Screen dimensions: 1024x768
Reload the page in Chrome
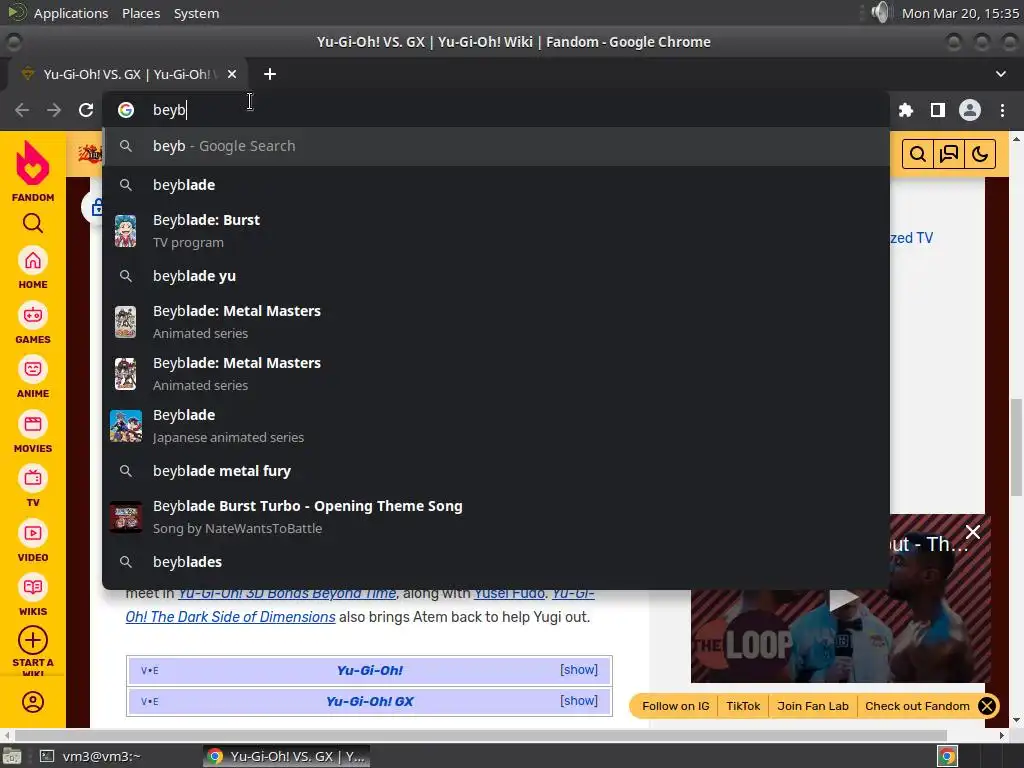coord(86,110)
